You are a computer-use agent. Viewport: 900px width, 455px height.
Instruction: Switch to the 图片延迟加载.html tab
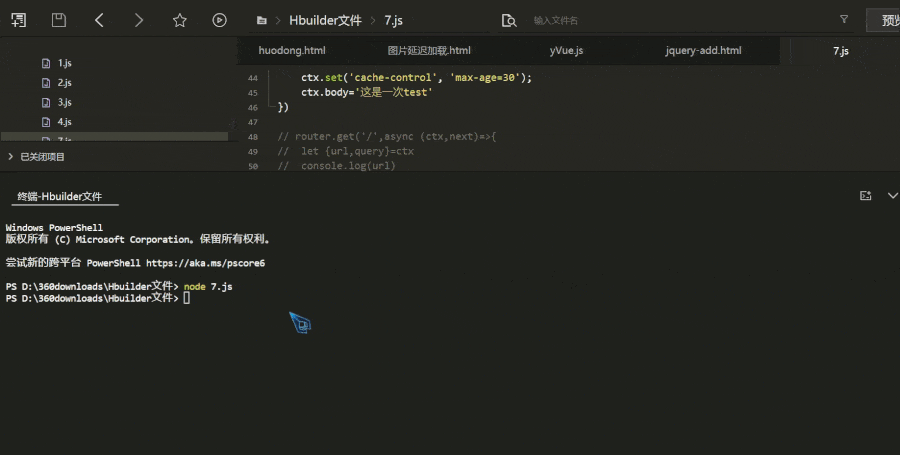pyautogui.click(x=429, y=50)
